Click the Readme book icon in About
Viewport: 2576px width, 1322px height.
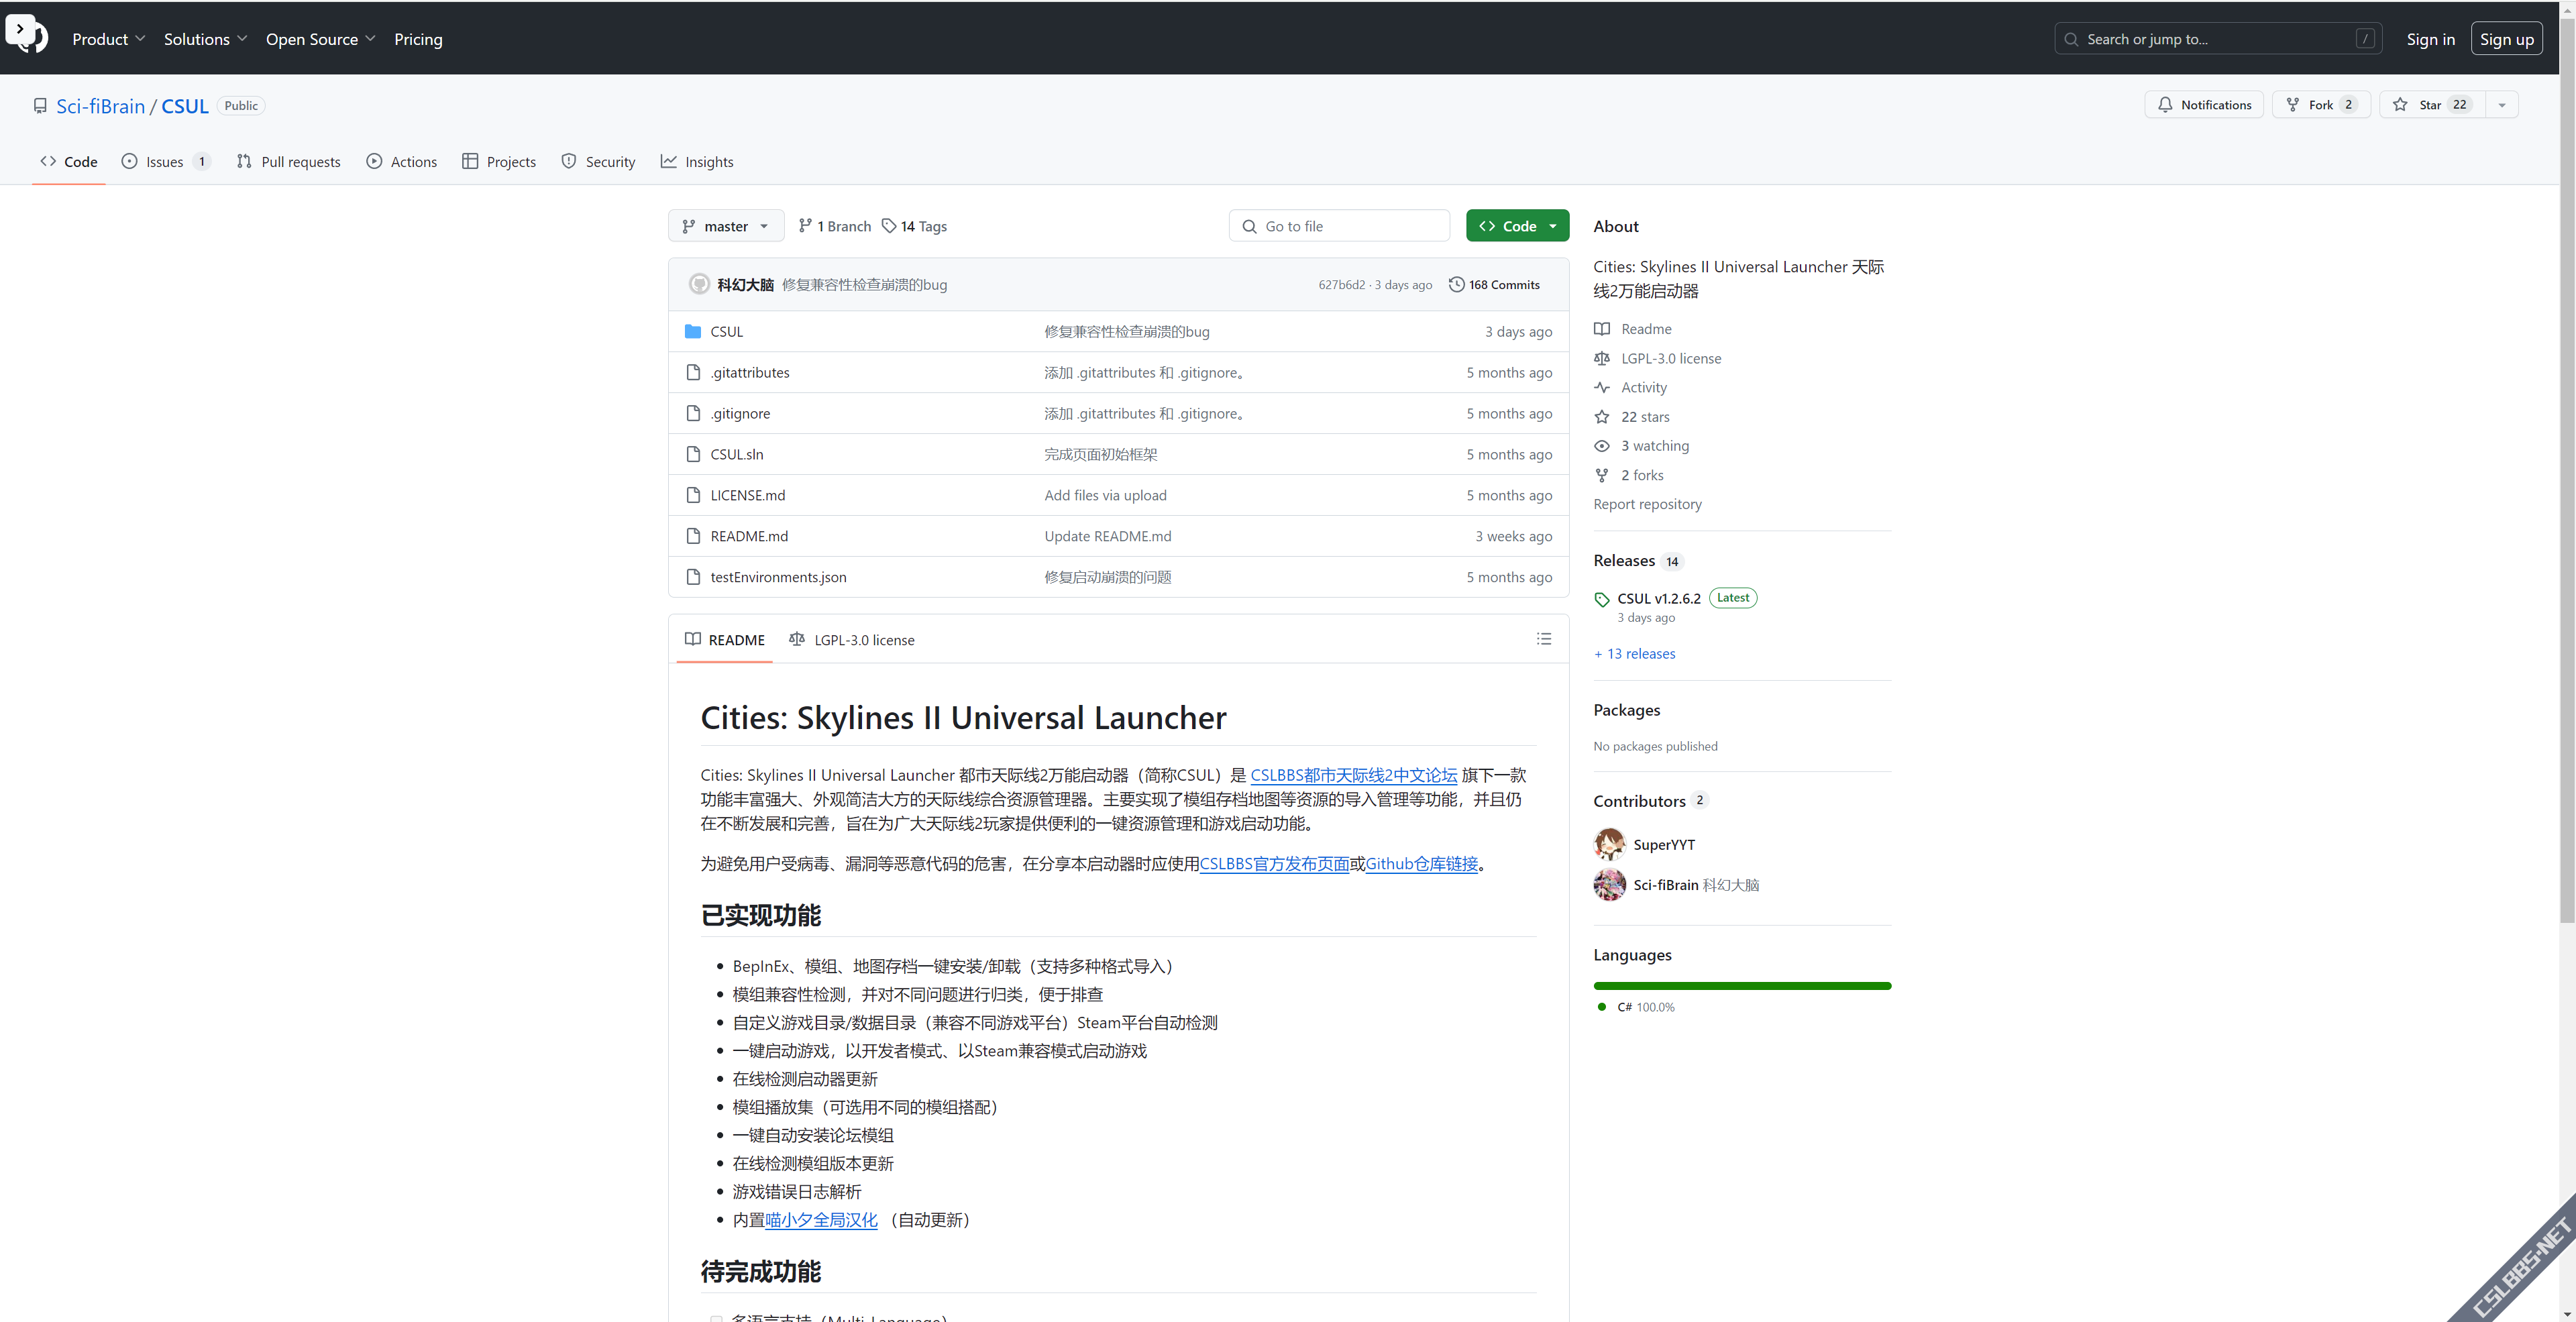click(1602, 329)
